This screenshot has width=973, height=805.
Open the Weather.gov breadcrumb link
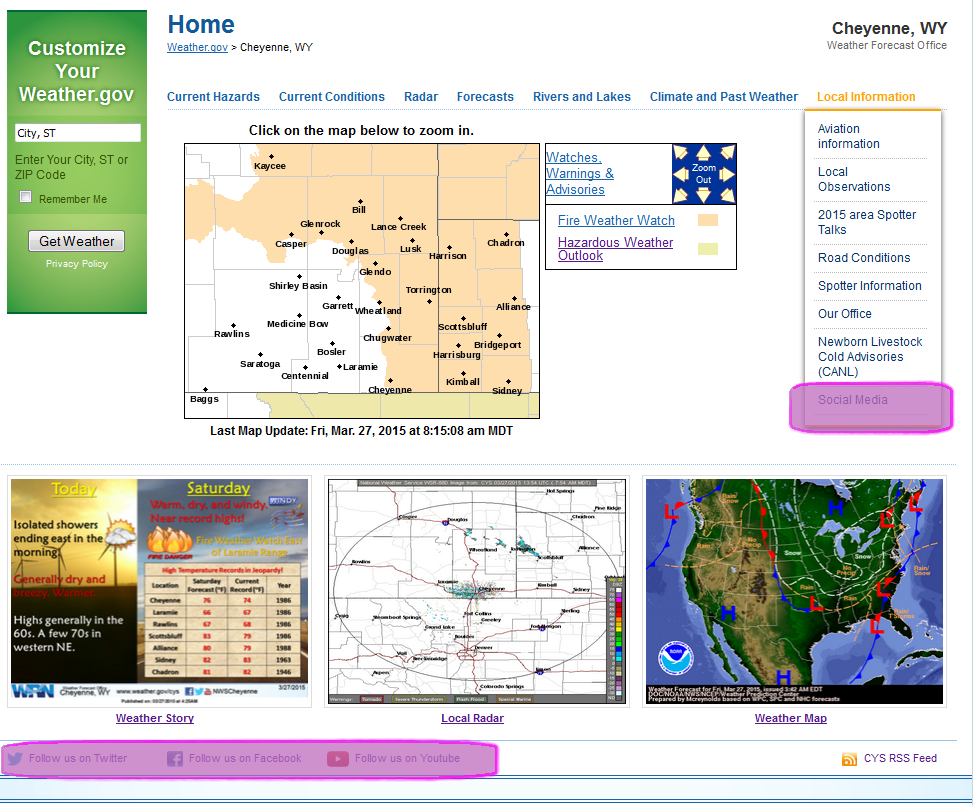[x=197, y=47]
